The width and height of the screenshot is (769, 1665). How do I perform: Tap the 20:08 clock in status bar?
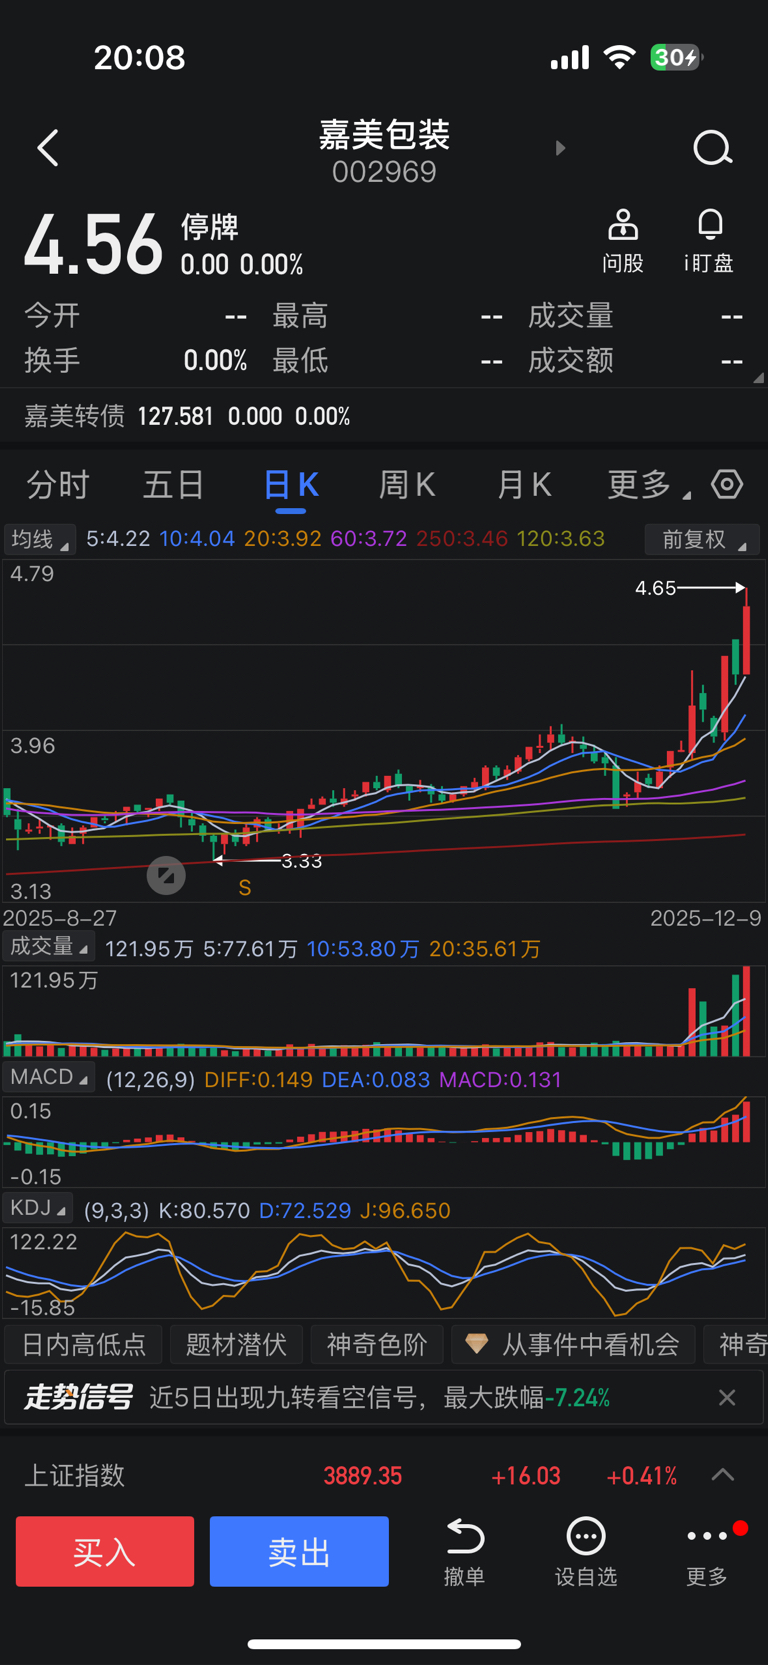pyautogui.click(x=140, y=57)
